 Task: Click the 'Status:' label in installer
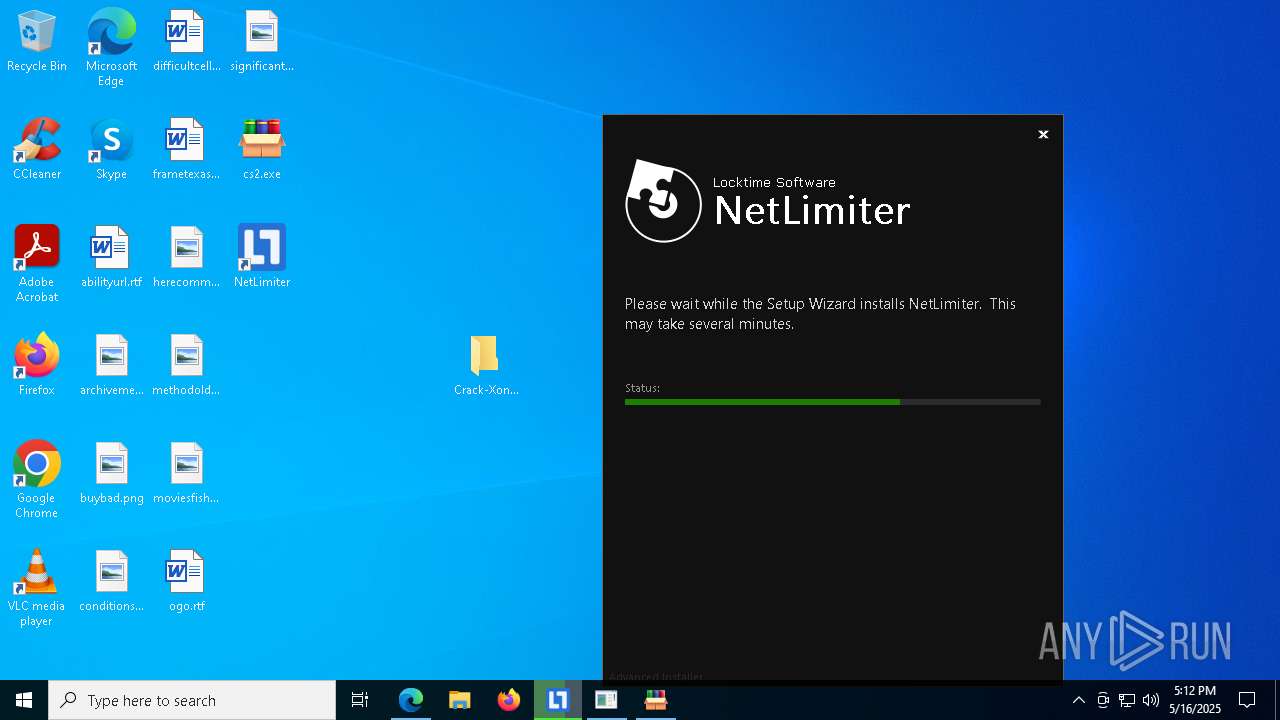pos(642,388)
